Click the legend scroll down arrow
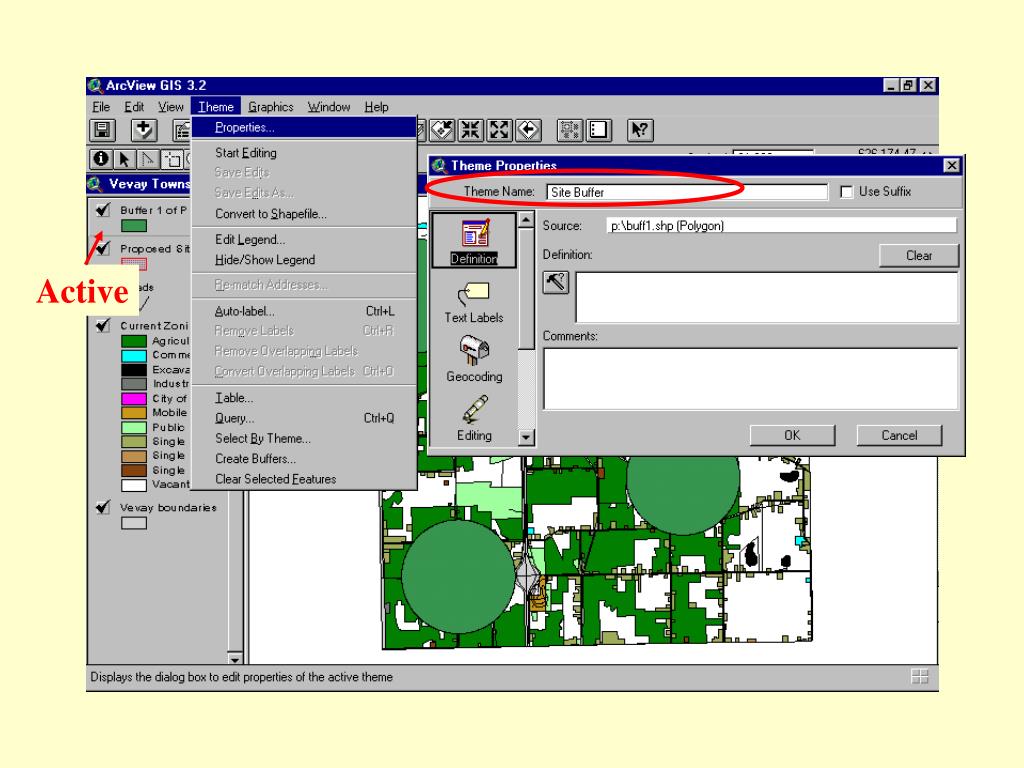 coord(235,658)
